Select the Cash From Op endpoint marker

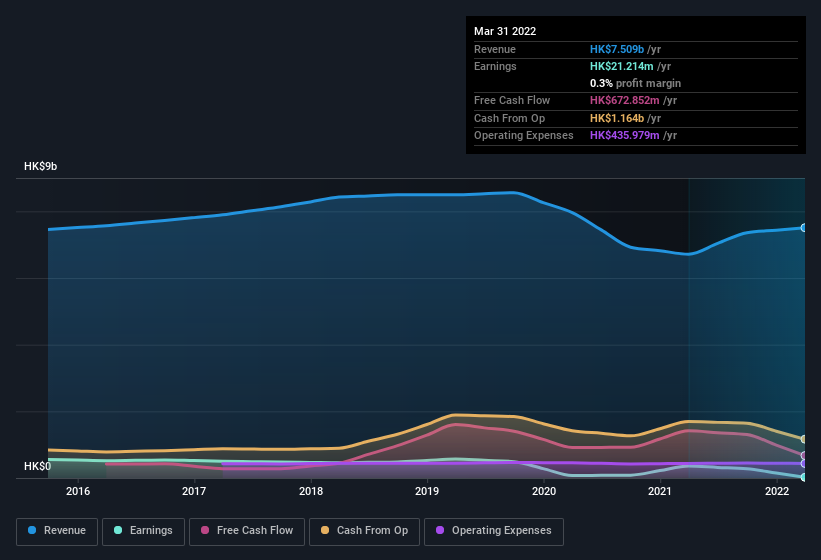pyautogui.click(x=804, y=439)
